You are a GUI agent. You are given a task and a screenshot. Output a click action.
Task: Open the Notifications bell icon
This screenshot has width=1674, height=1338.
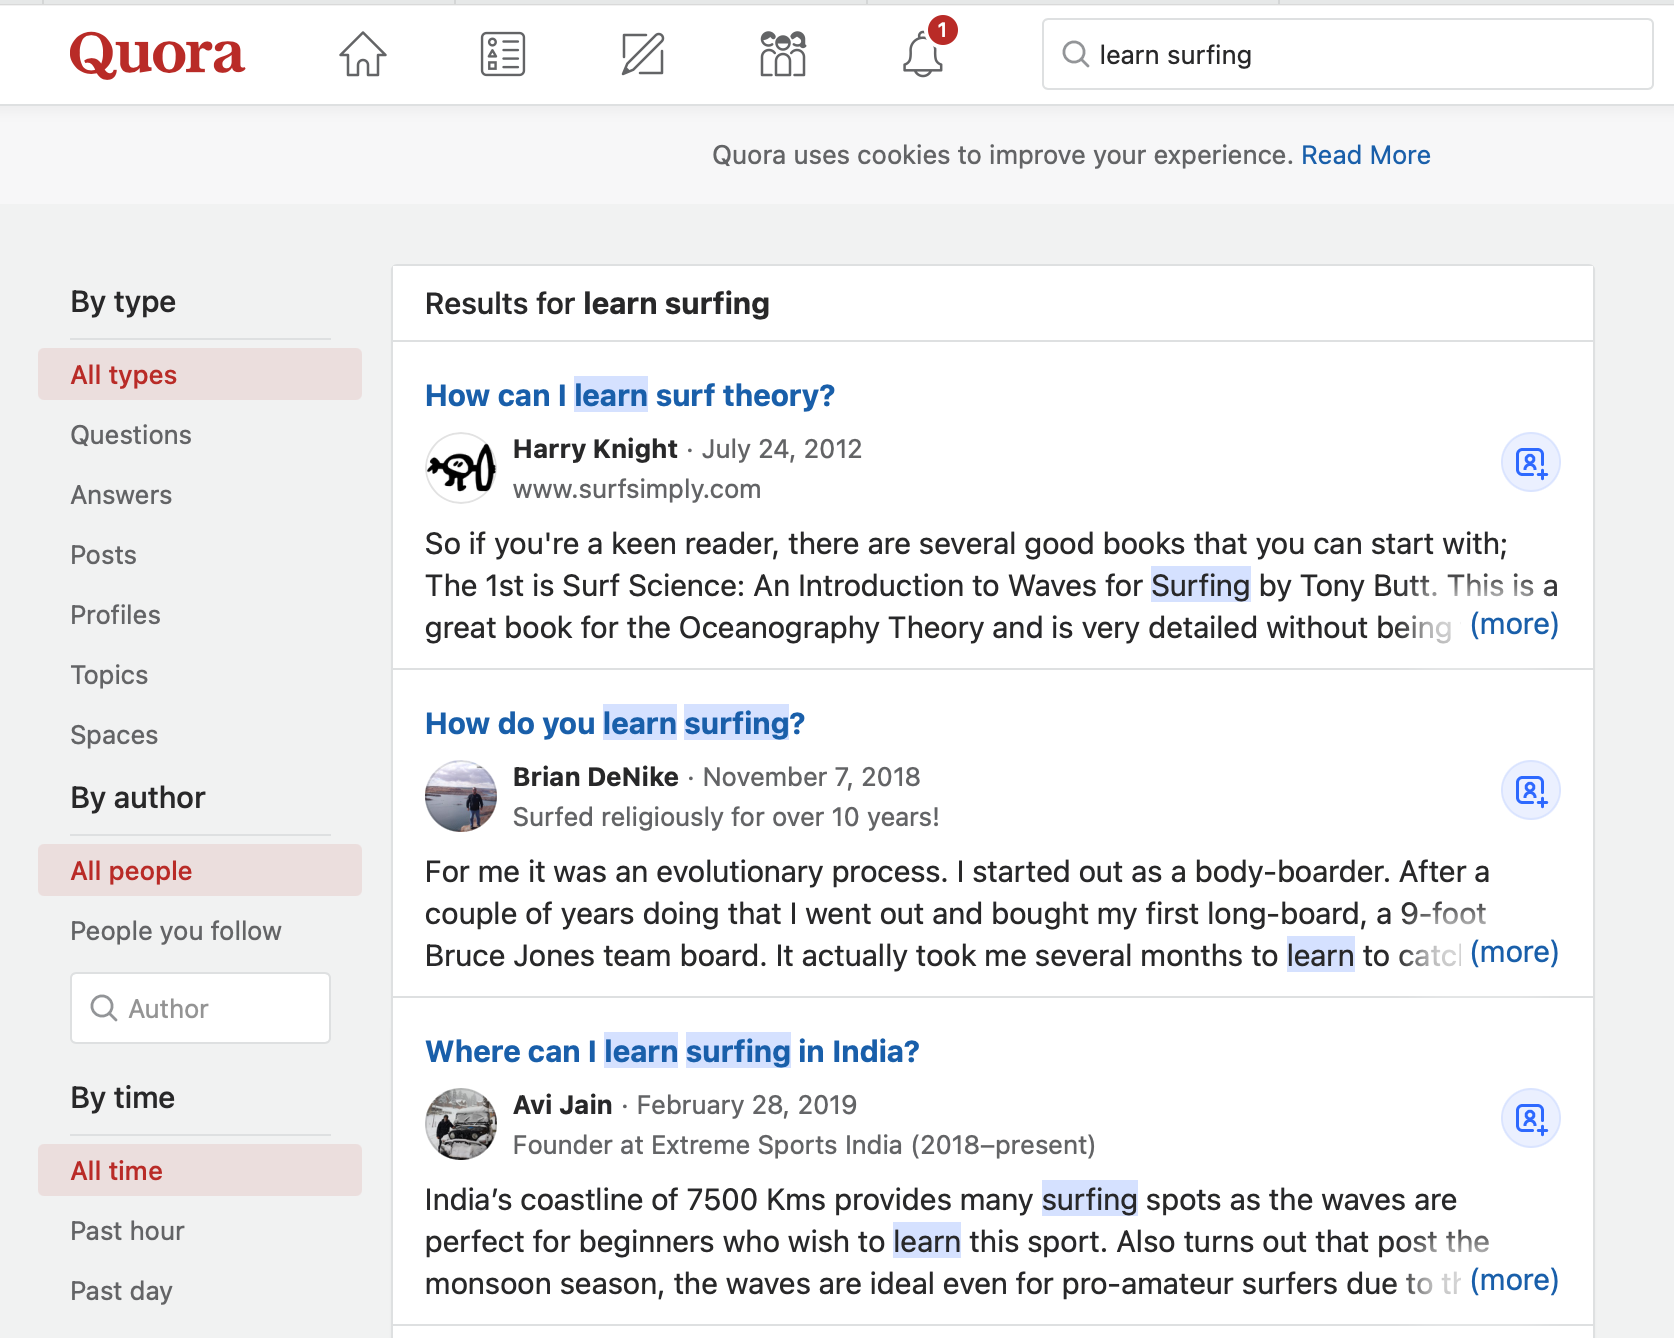[x=922, y=55]
